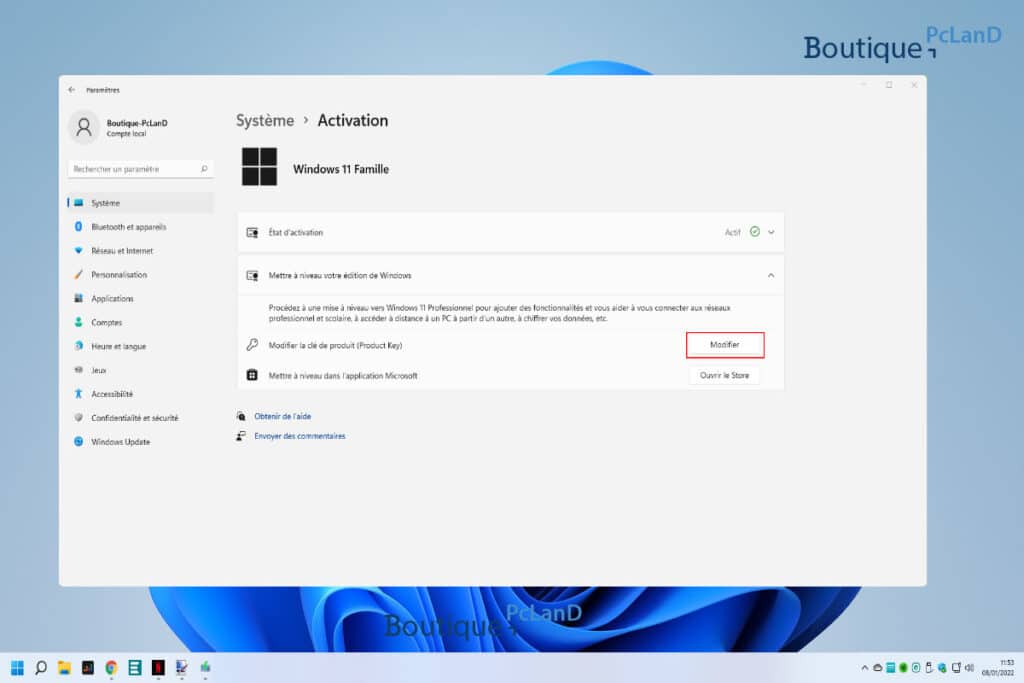Go back using the arrow beside Paramètres

coord(72,89)
